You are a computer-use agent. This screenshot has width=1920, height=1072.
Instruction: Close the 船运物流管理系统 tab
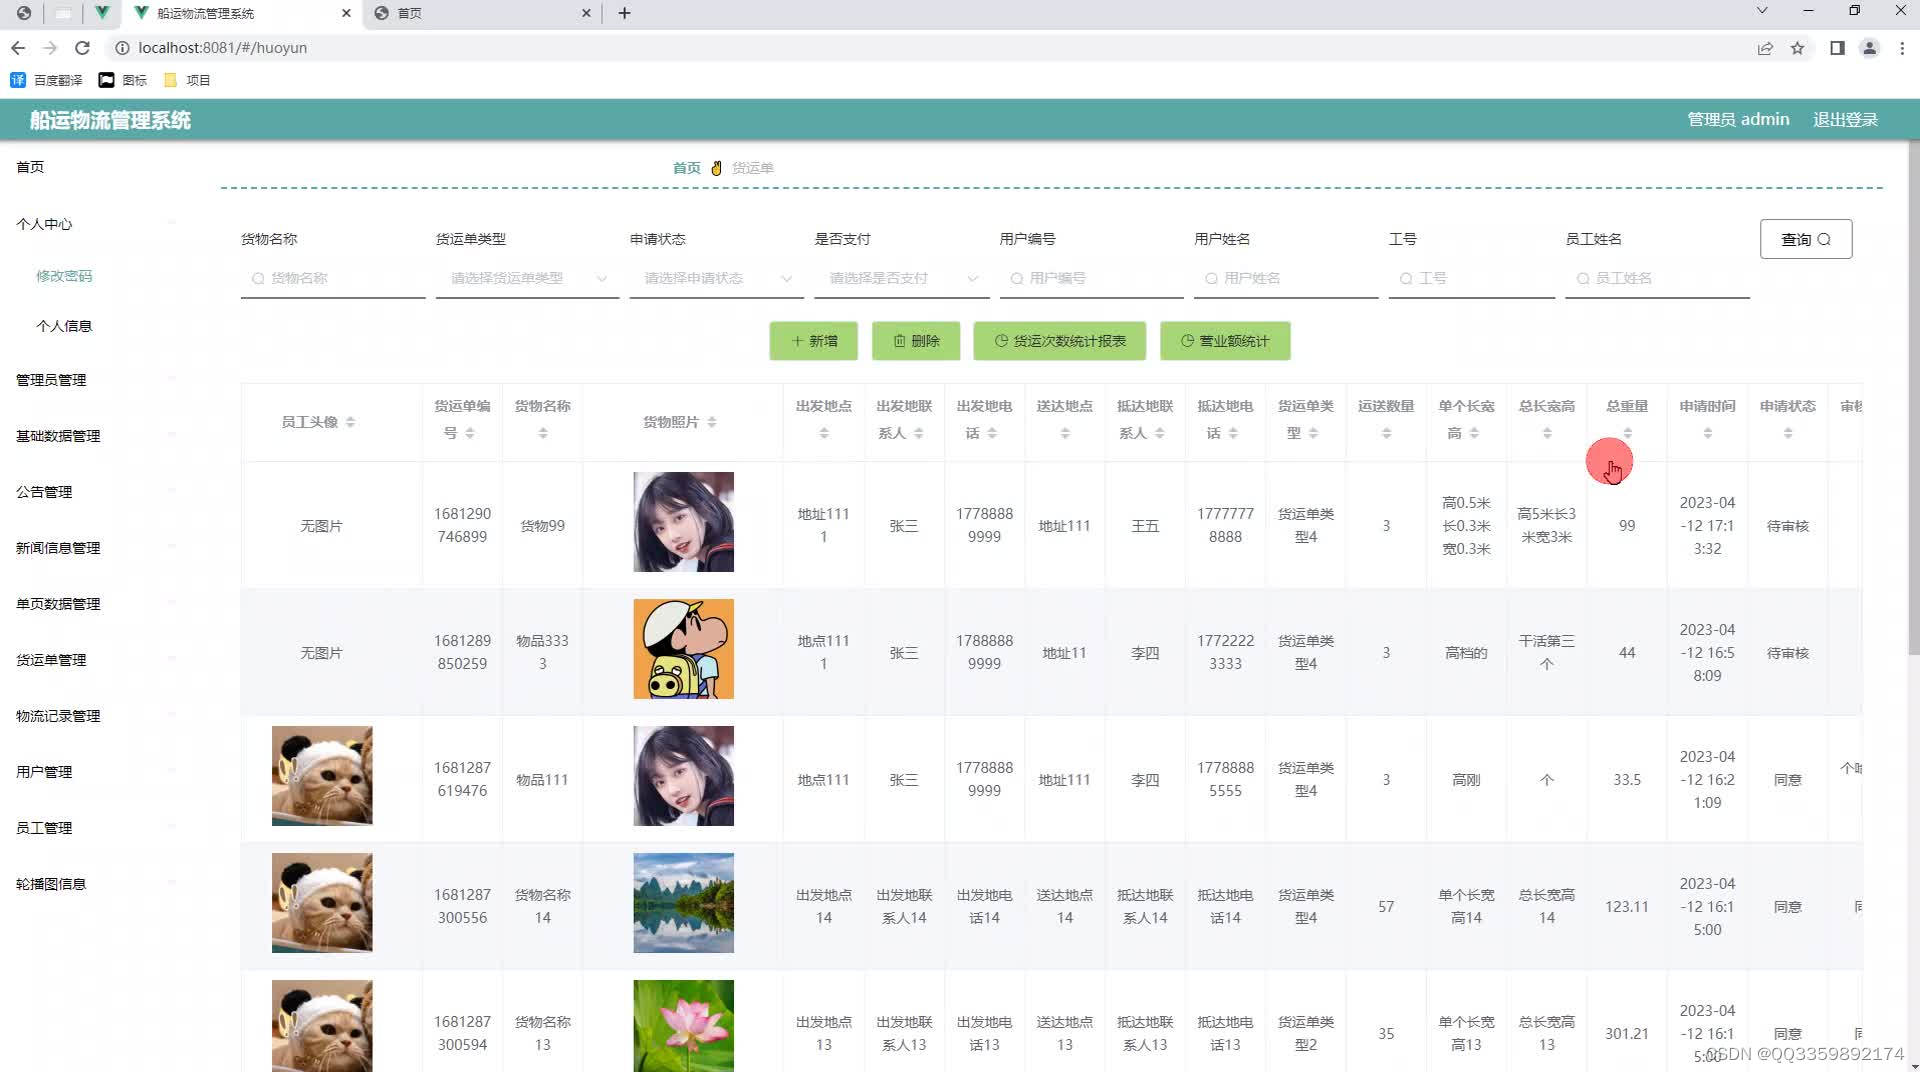click(346, 13)
